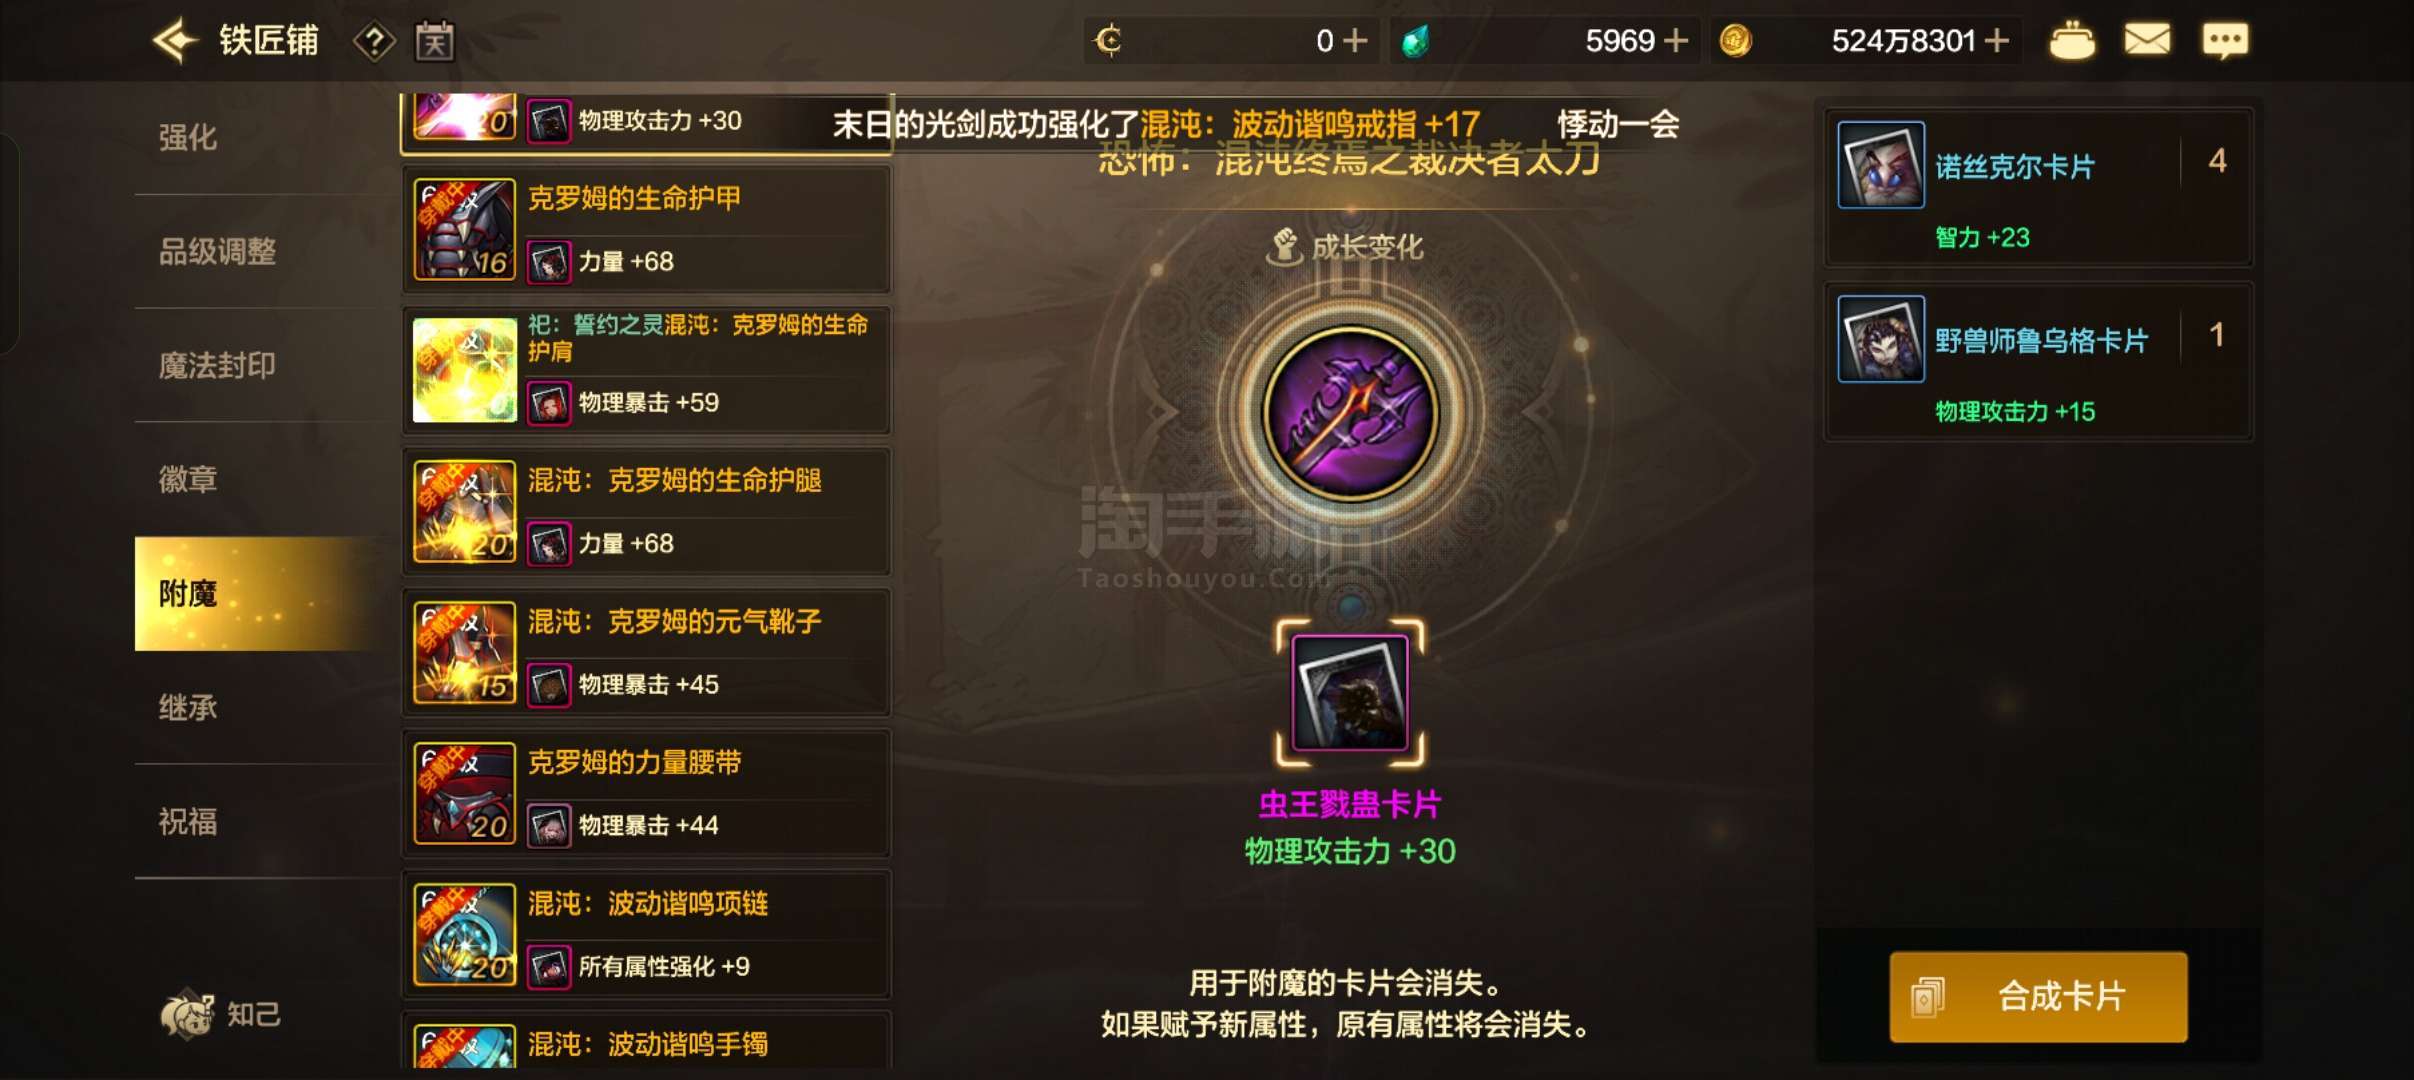Tap the purple katana weapon icon
The width and height of the screenshot is (2414, 1080).
tap(1350, 412)
